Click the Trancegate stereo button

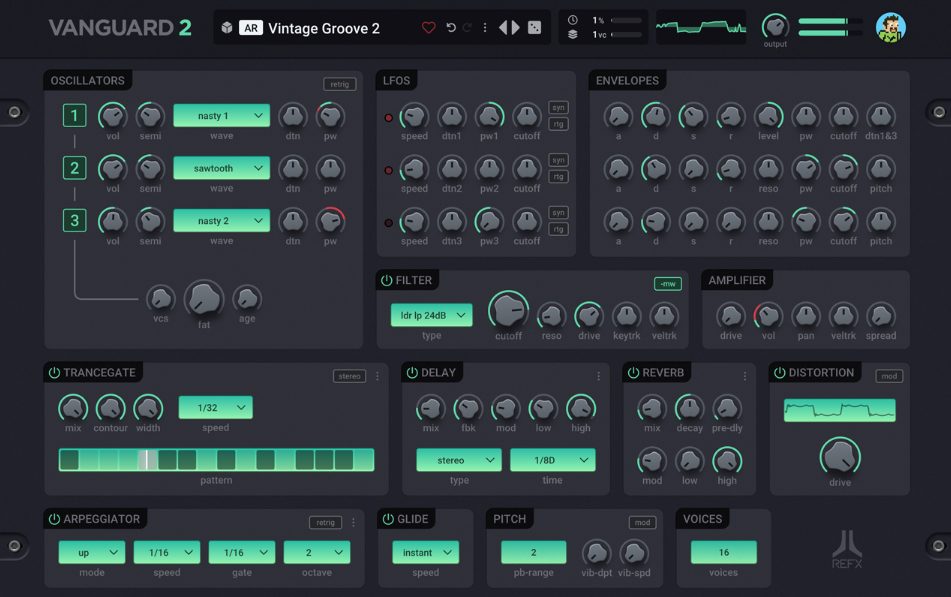coord(349,376)
